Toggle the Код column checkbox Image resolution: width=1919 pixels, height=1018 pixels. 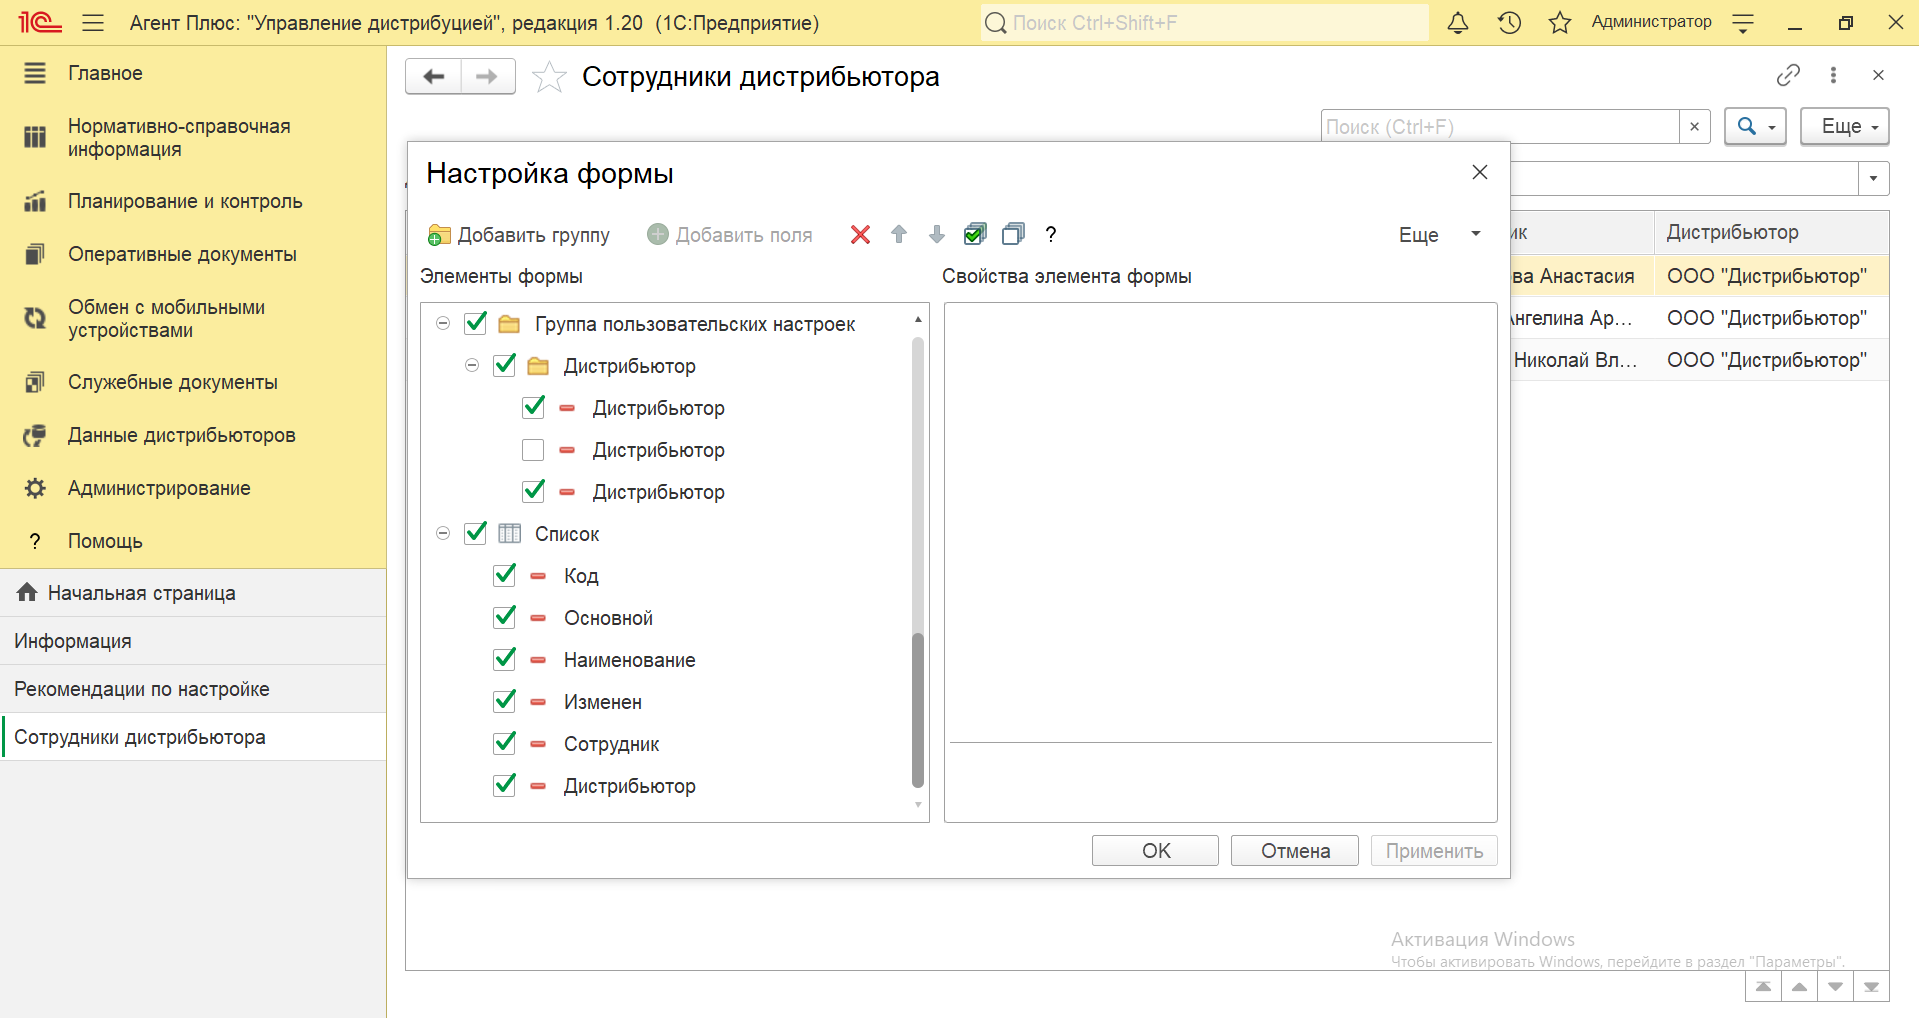505,575
